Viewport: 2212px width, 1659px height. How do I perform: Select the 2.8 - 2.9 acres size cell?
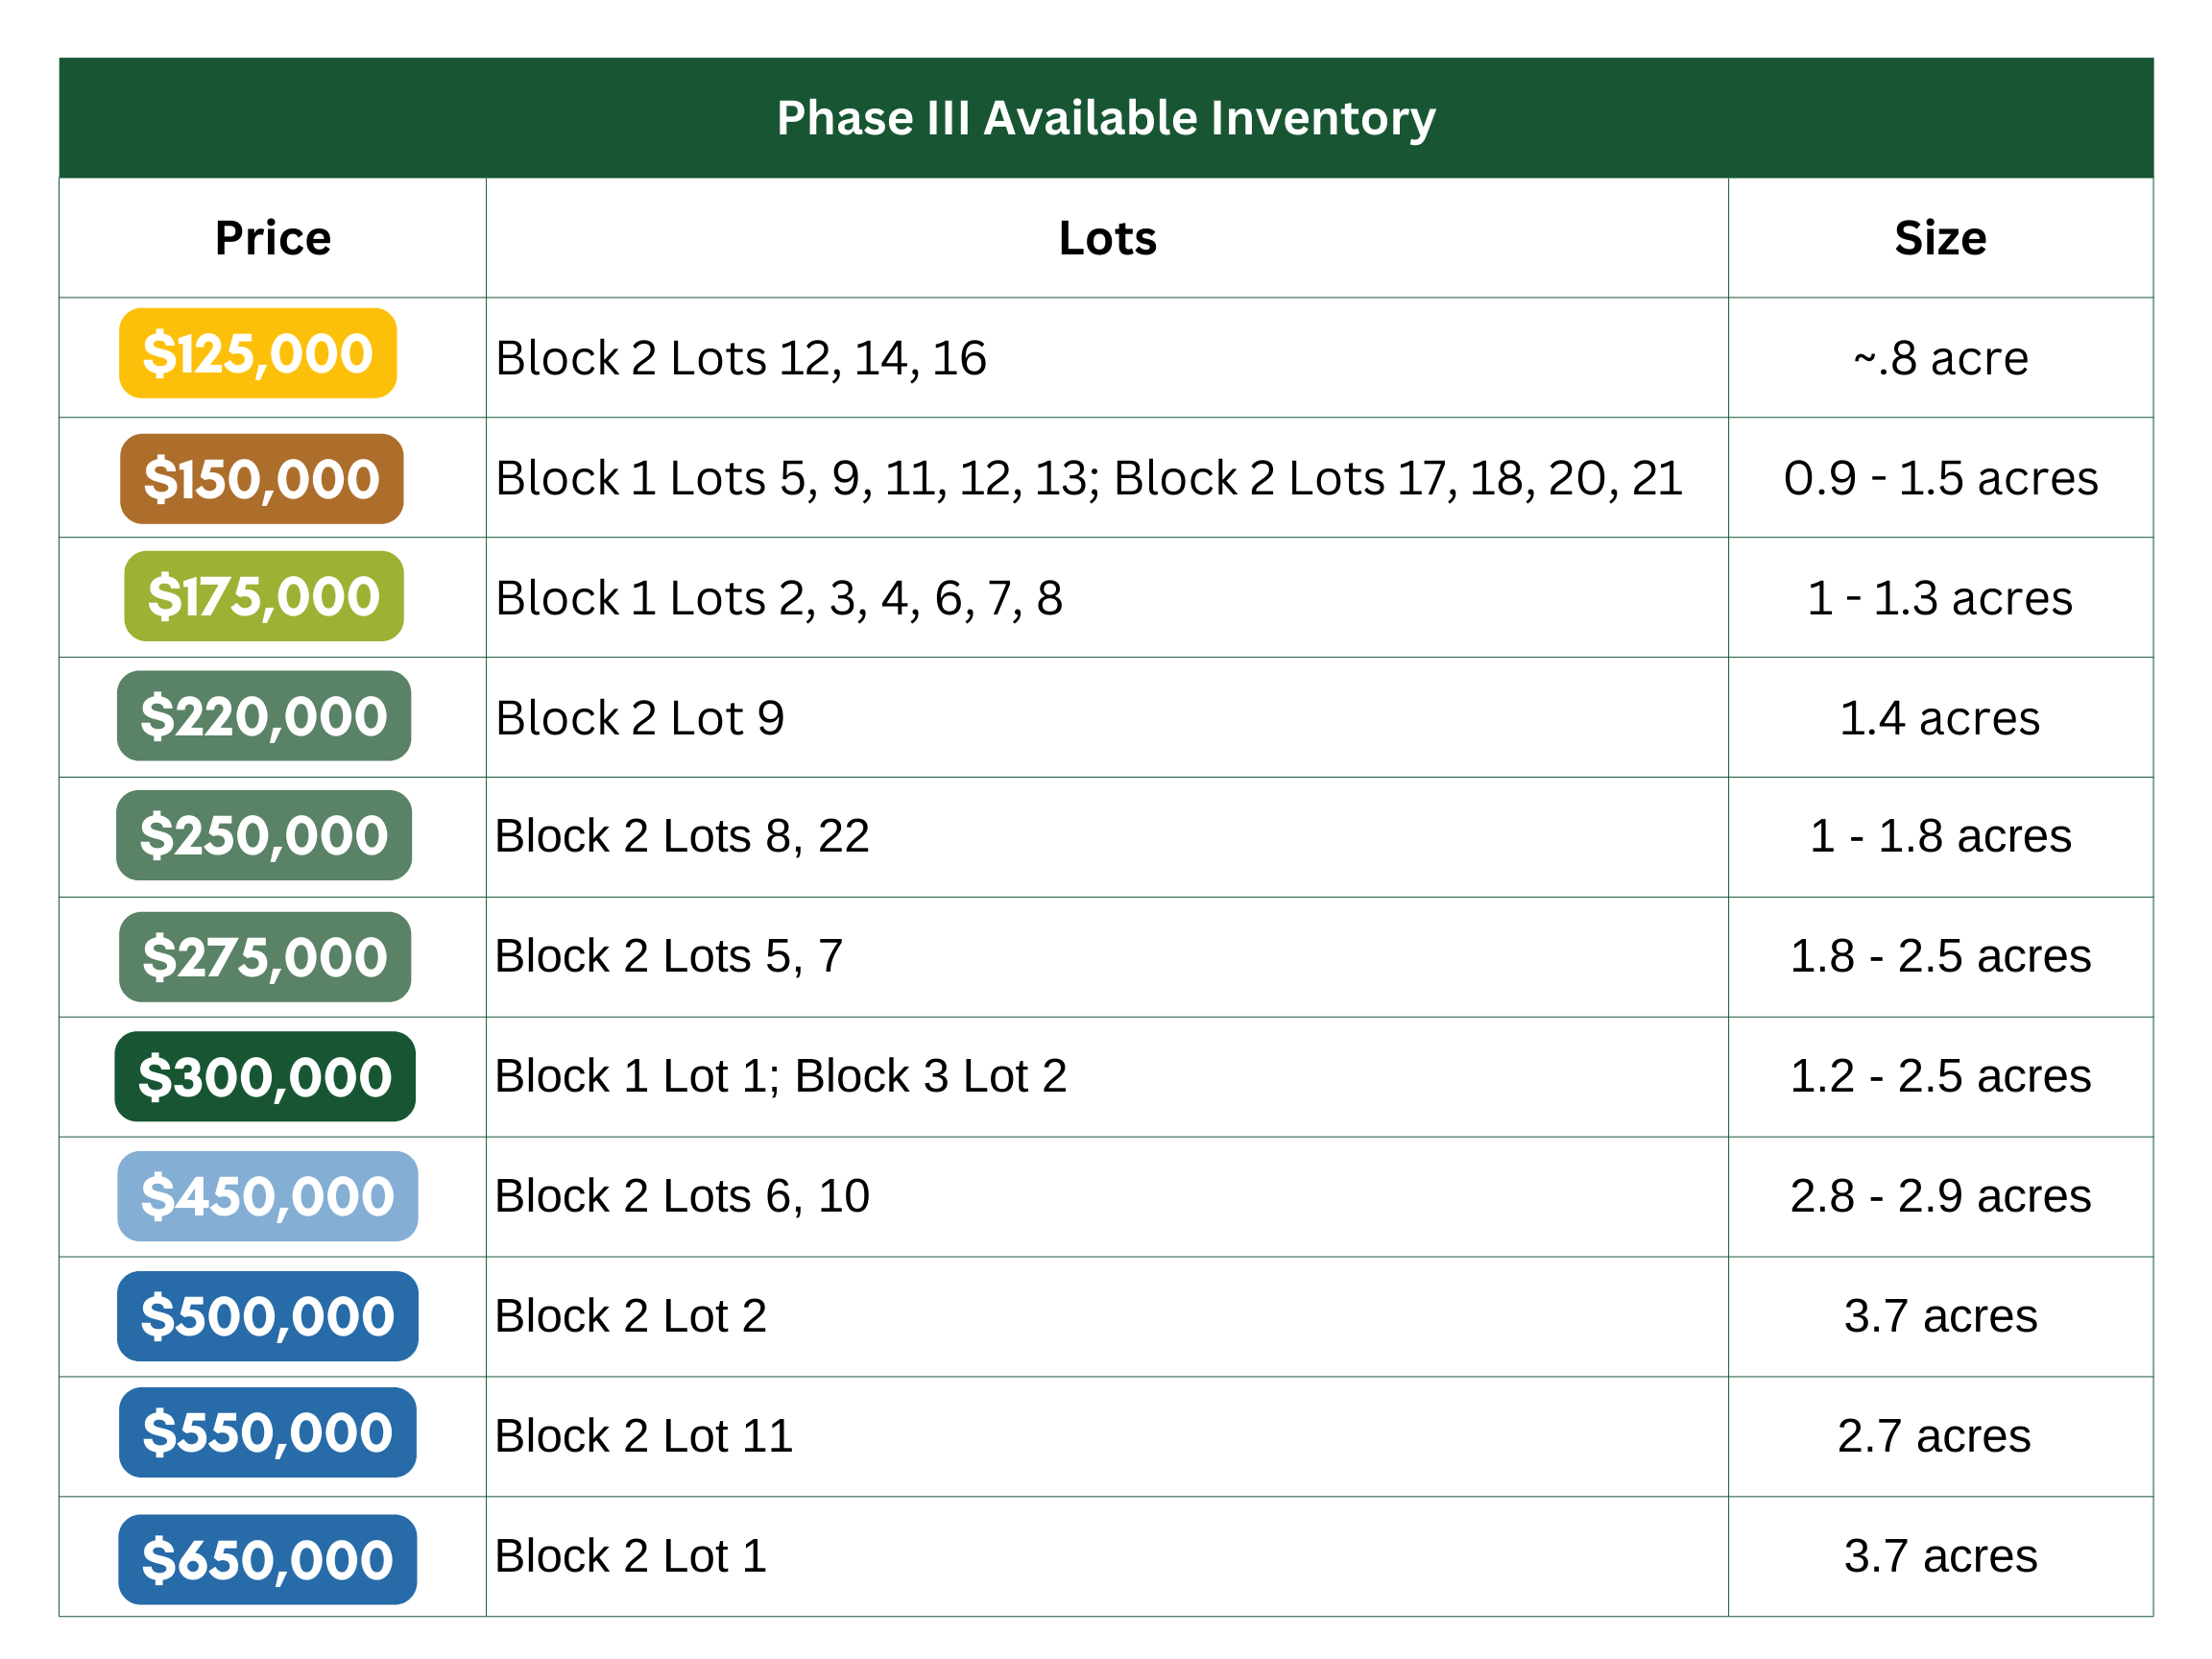pos(1940,1197)
